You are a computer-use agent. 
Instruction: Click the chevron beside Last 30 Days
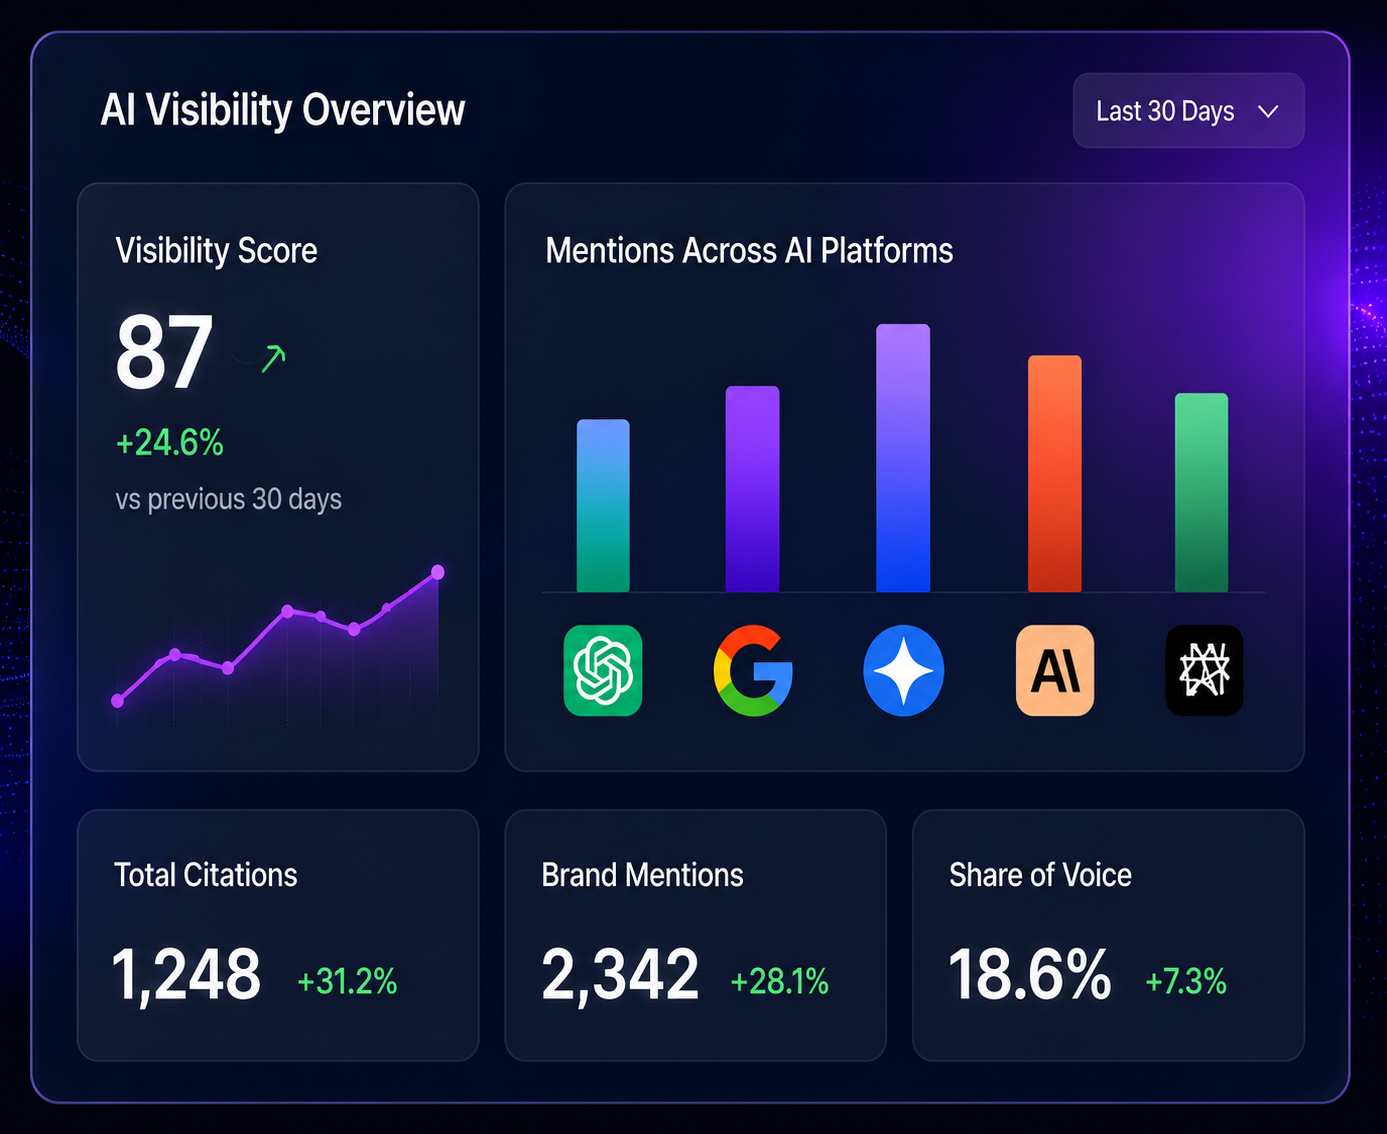(1268, 111)
